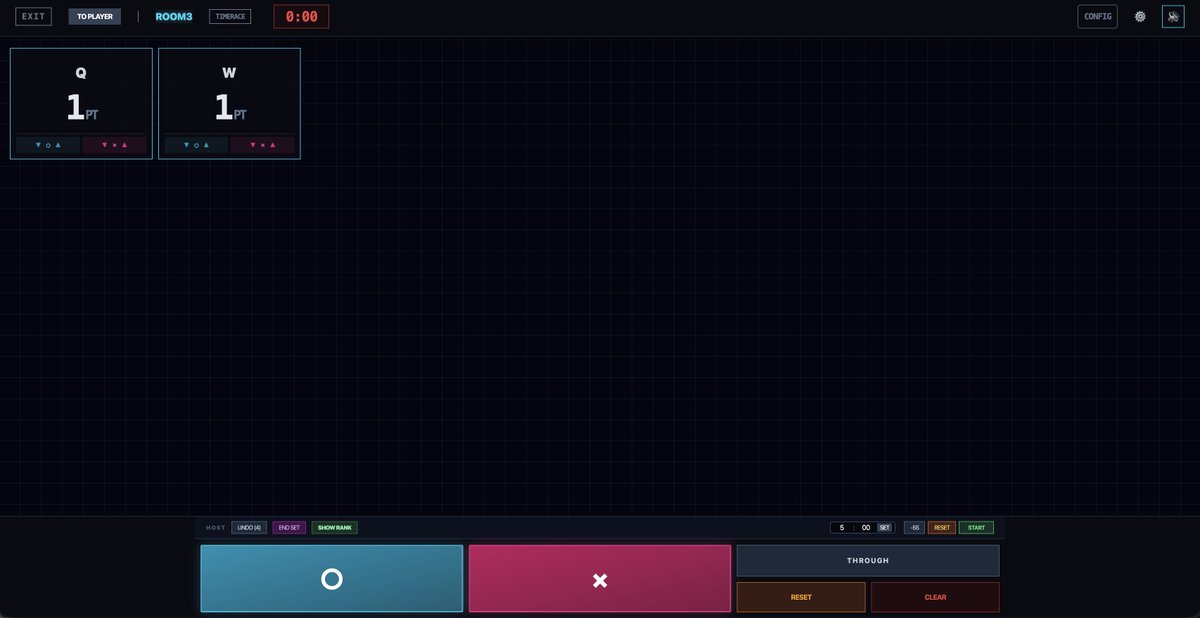Increase Q's correct count with blue up triangle
This screenshot has height=618, width=1200.
click(x=58, y=145)
